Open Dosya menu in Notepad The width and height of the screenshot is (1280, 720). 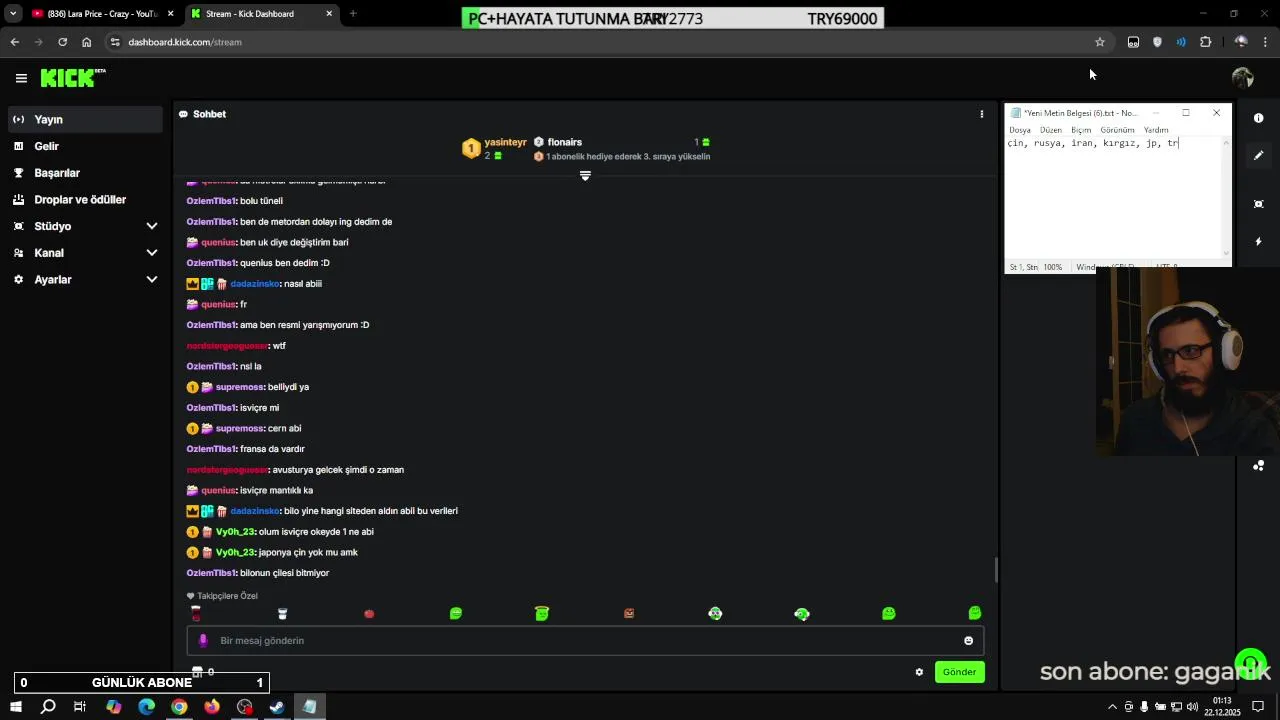1019,130
